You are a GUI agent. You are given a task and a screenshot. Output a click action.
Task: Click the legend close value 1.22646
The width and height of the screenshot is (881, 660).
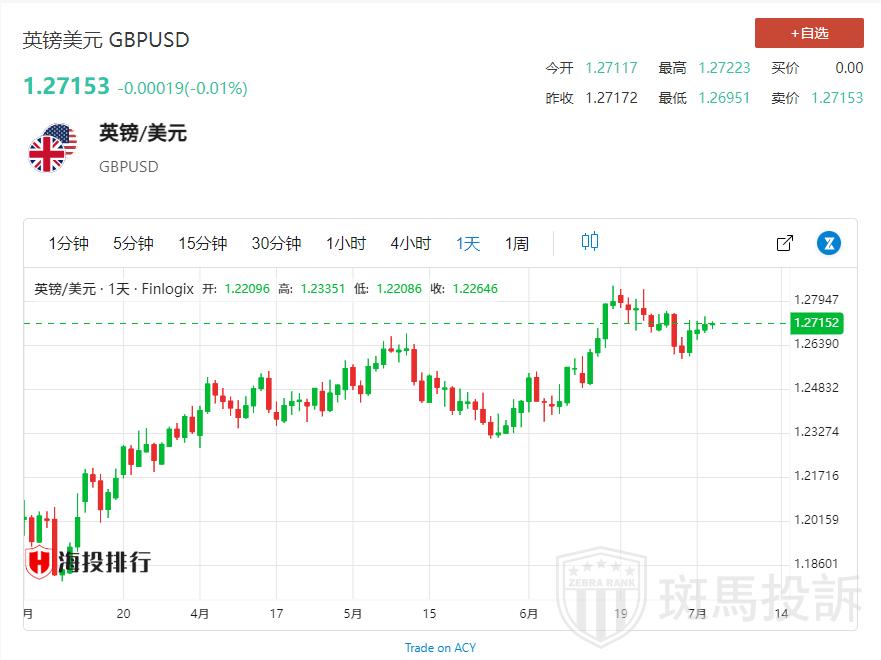[475, 289]
